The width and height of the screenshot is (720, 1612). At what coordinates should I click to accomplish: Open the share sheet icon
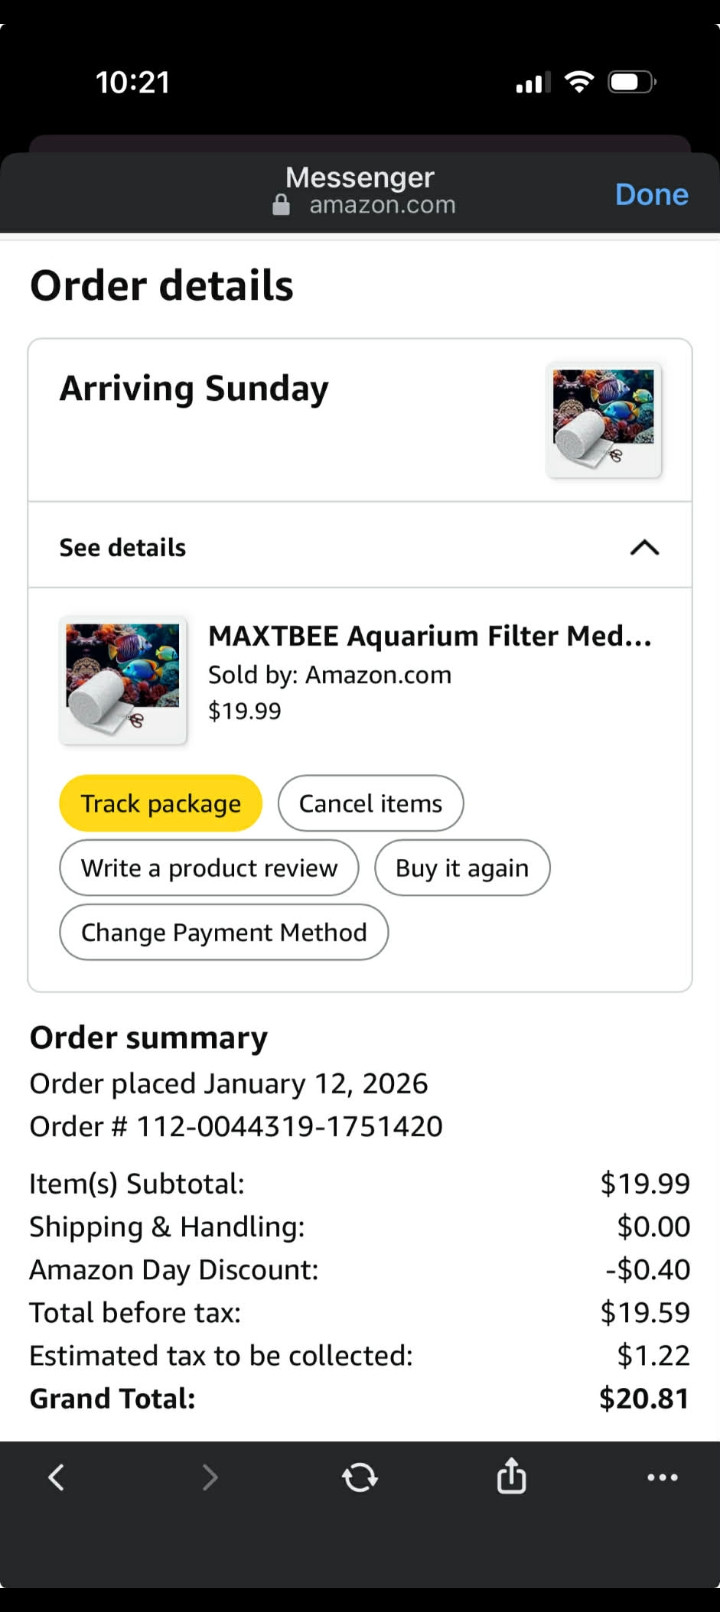tap(511, 1476)
